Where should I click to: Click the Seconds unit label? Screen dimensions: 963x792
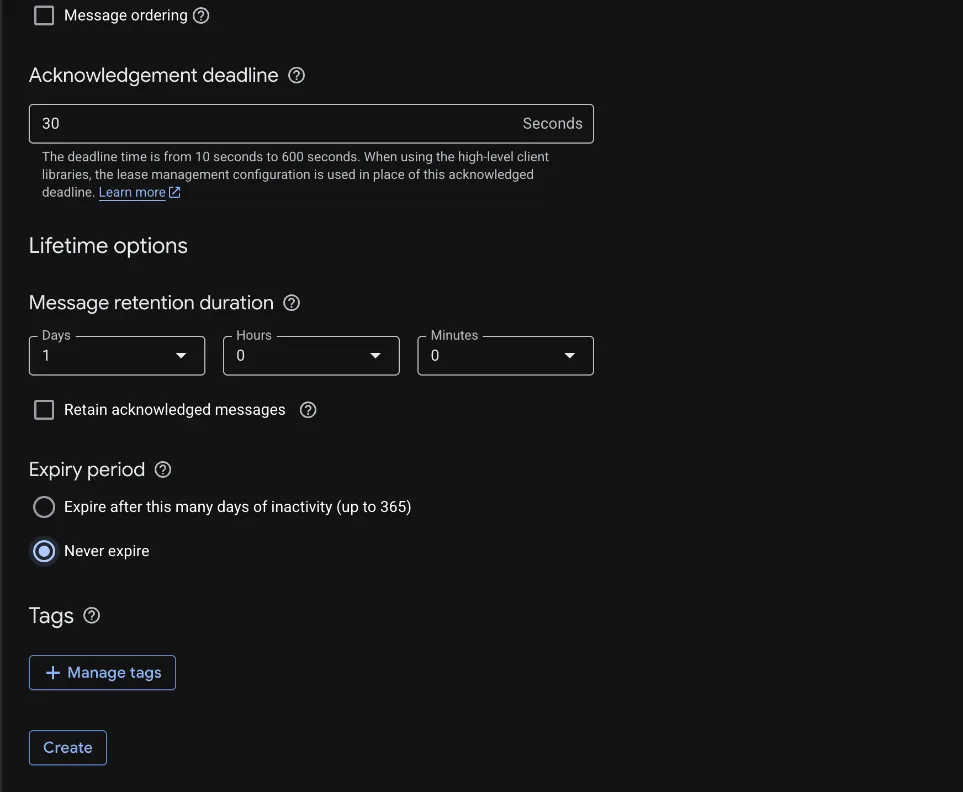click(552, 123)
